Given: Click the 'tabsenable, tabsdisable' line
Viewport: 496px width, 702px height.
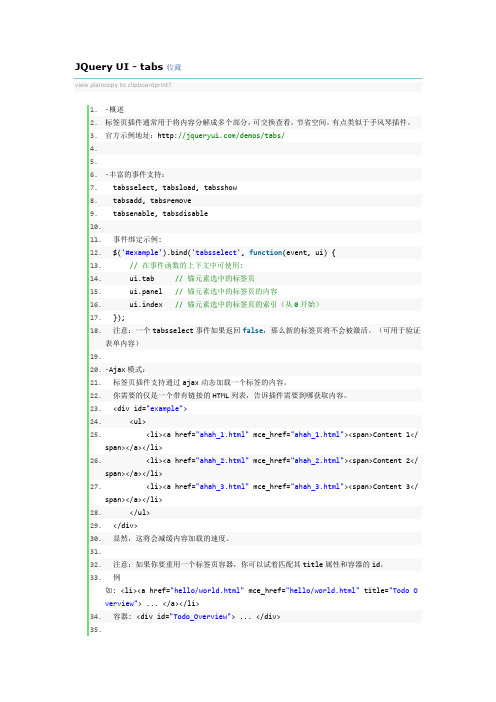Looking at the screenshot, I should pyautogui.click(x=160, y=214).
